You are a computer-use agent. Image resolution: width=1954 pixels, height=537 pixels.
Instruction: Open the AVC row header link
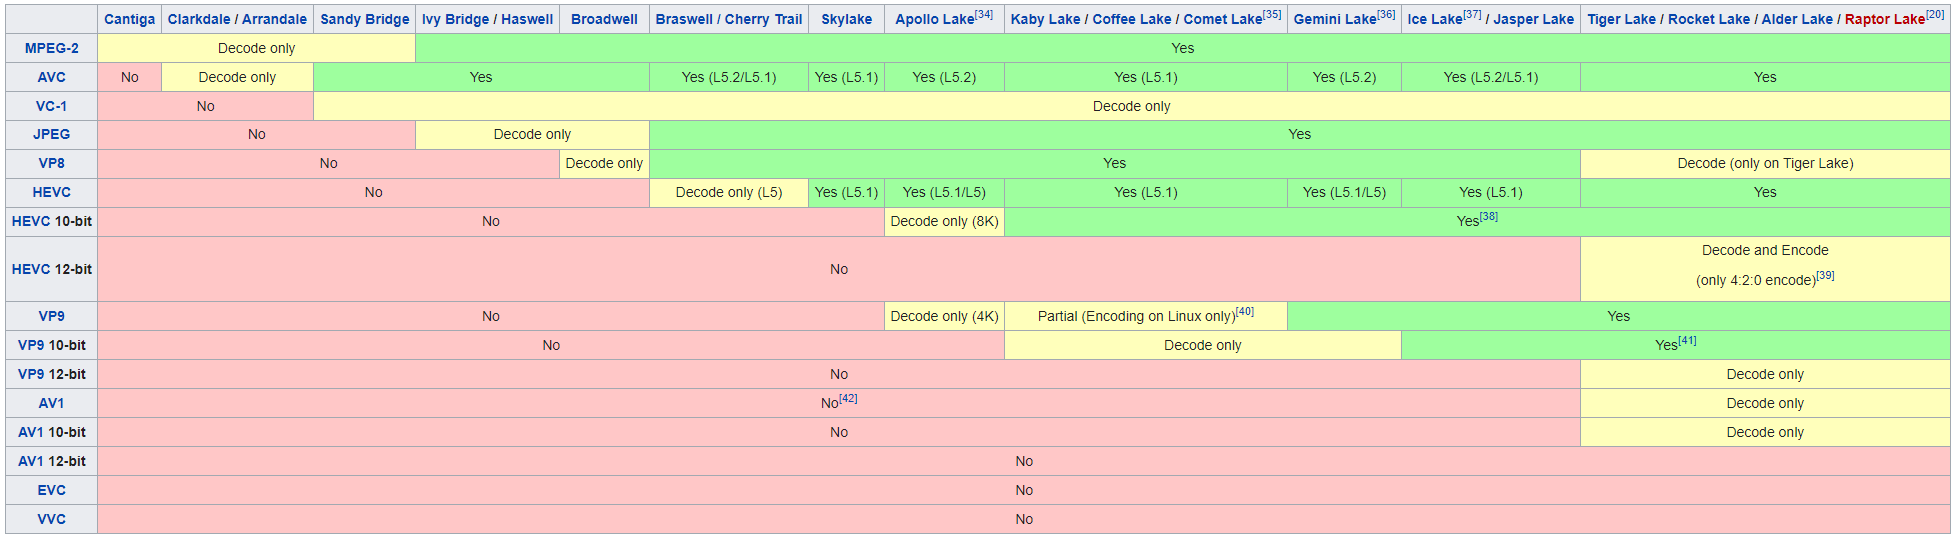point(51,77)
